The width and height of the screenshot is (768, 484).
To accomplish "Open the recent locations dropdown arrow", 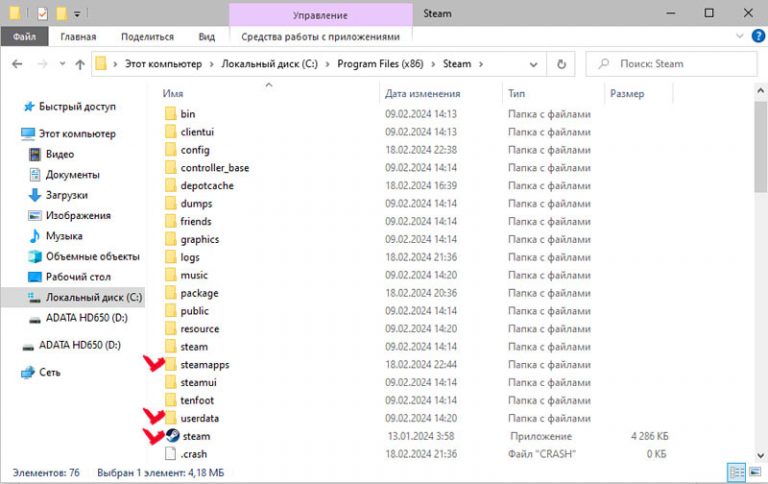I will [62, 64].
